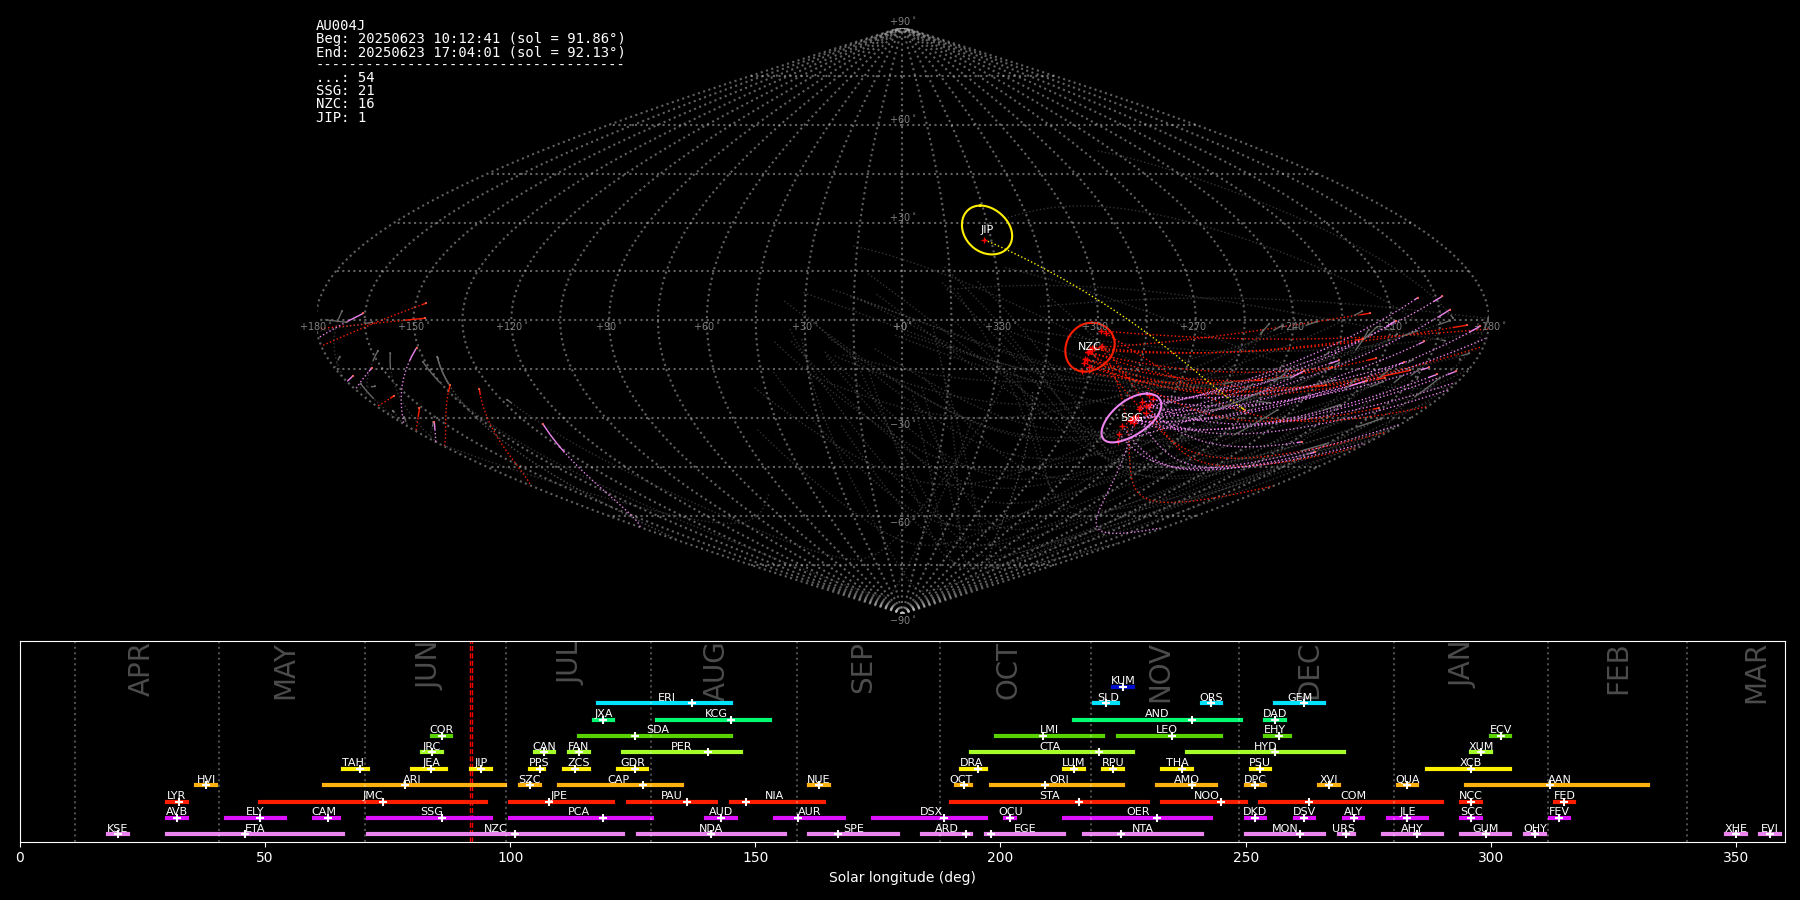Click the AUG month label

click(x=714, y=671)
